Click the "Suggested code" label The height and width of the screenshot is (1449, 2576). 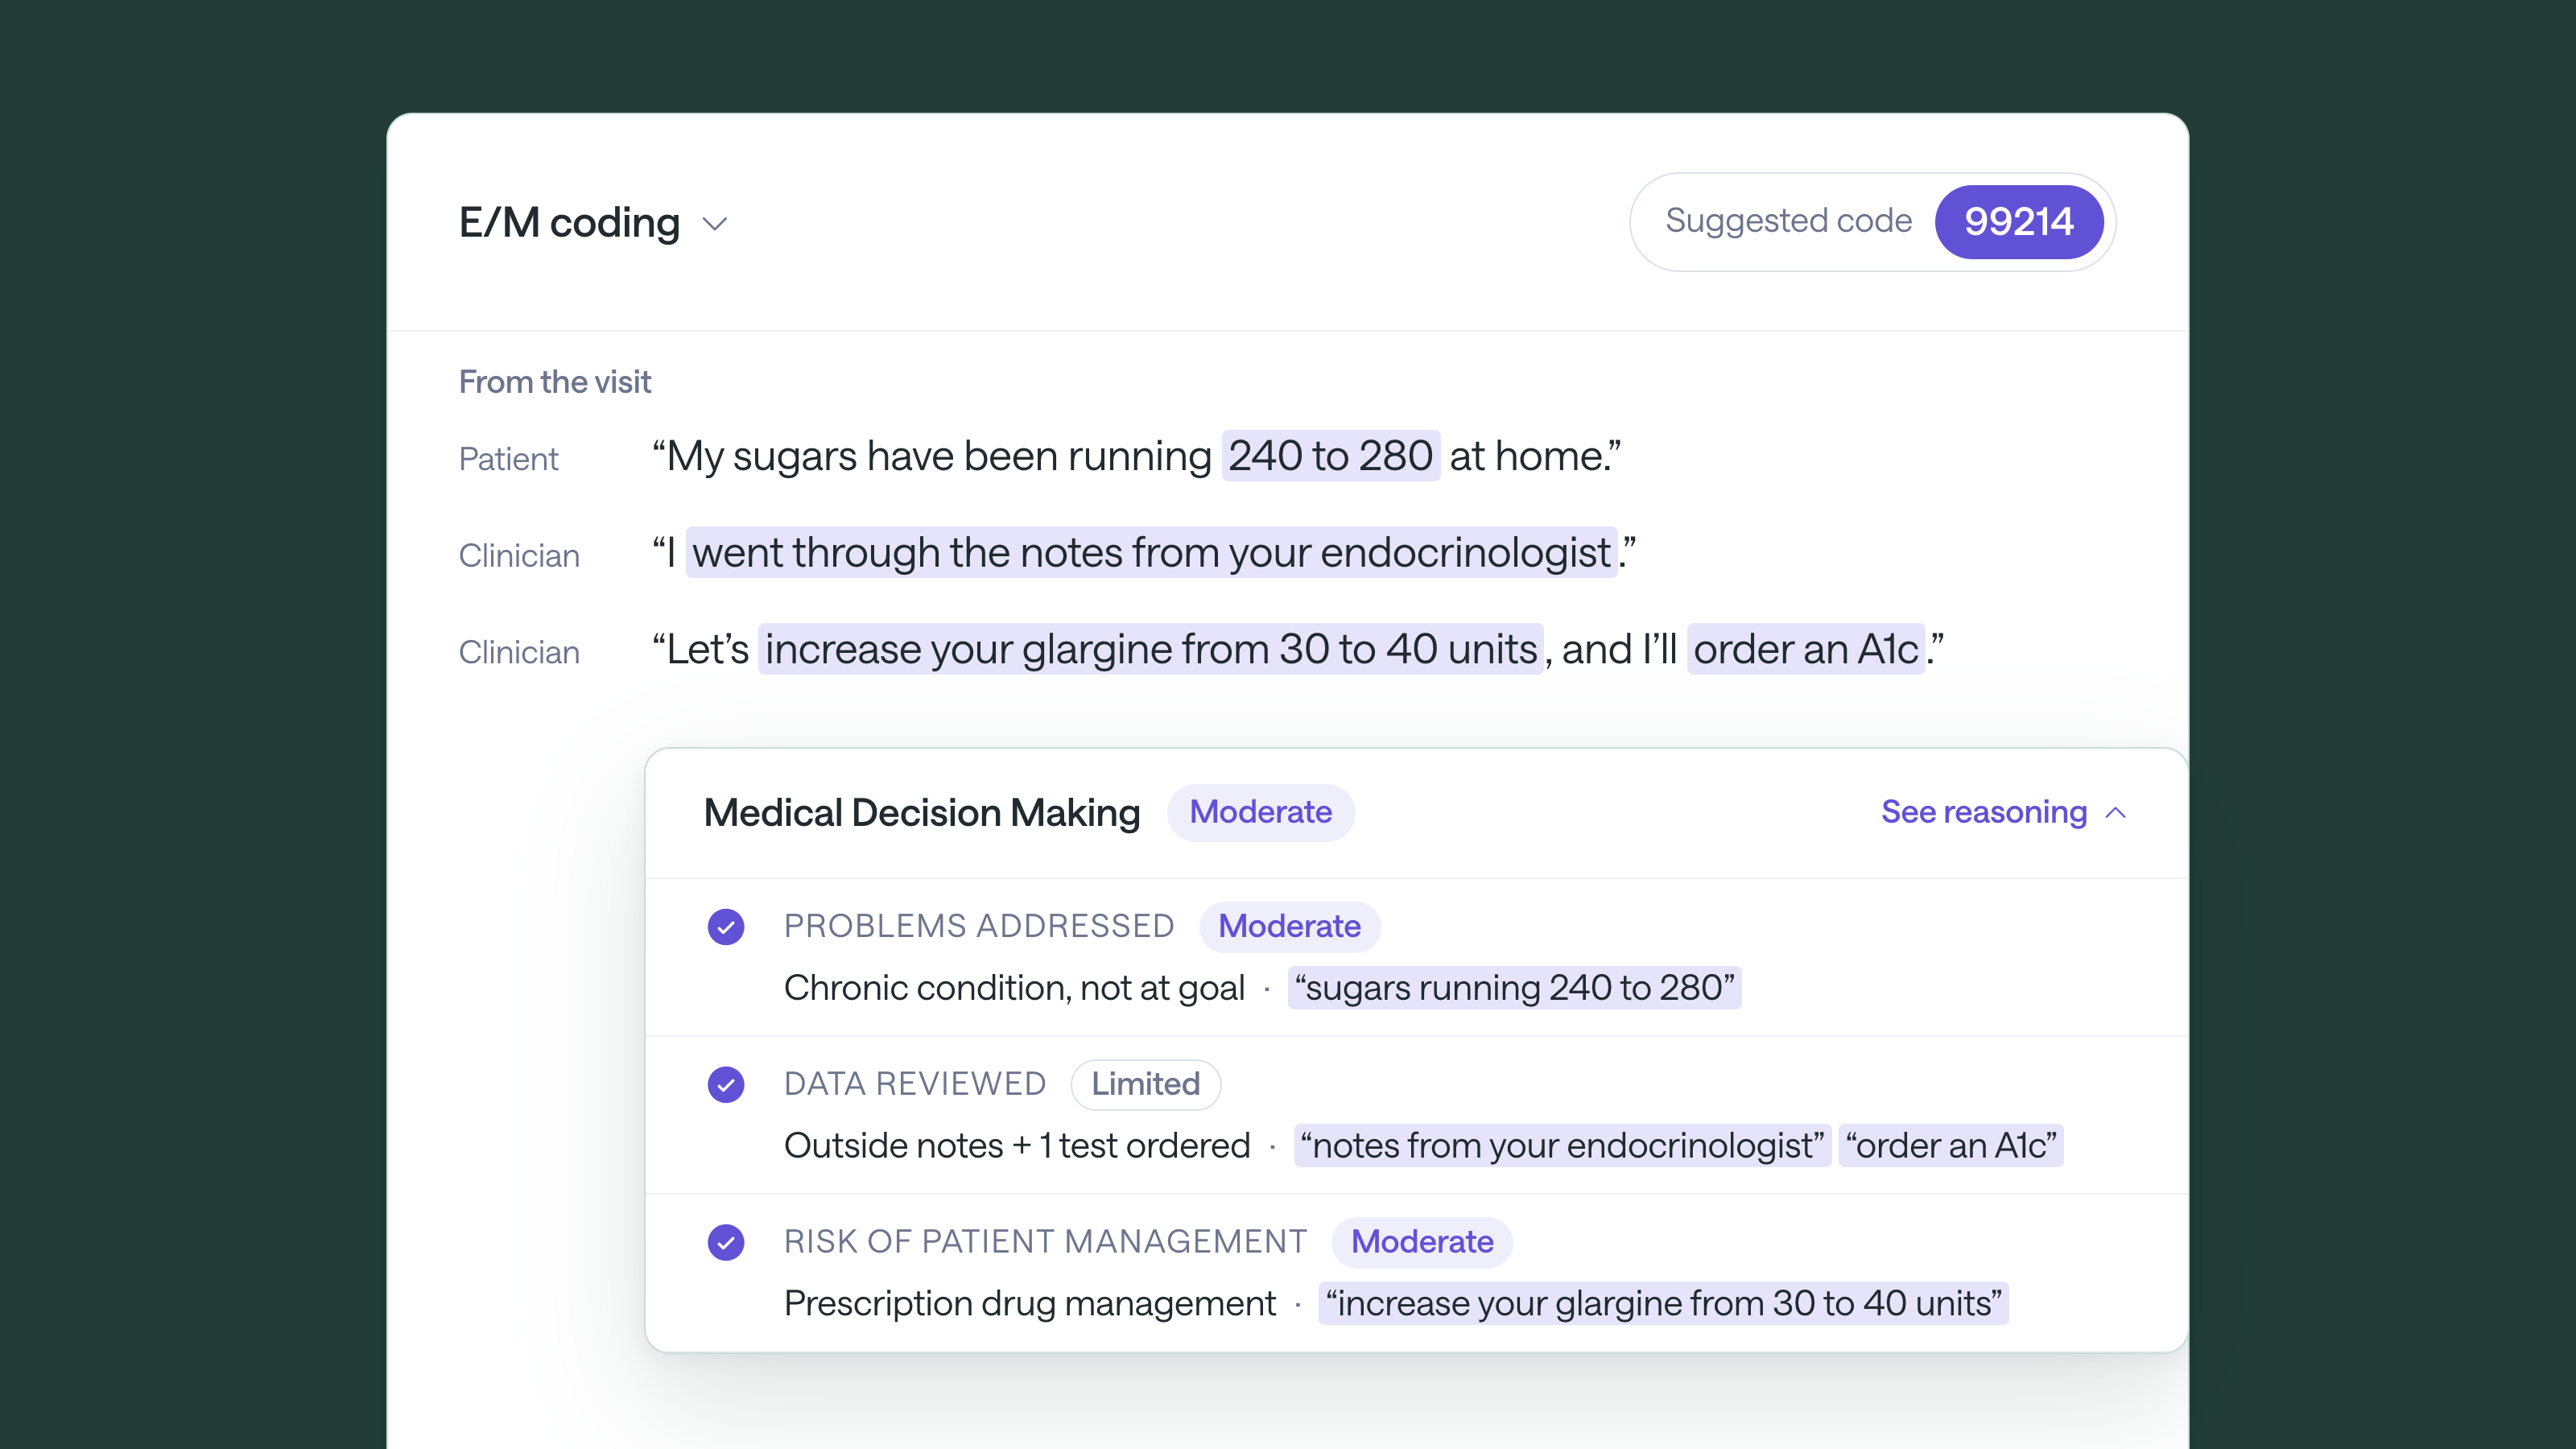tap(1788, 221)
